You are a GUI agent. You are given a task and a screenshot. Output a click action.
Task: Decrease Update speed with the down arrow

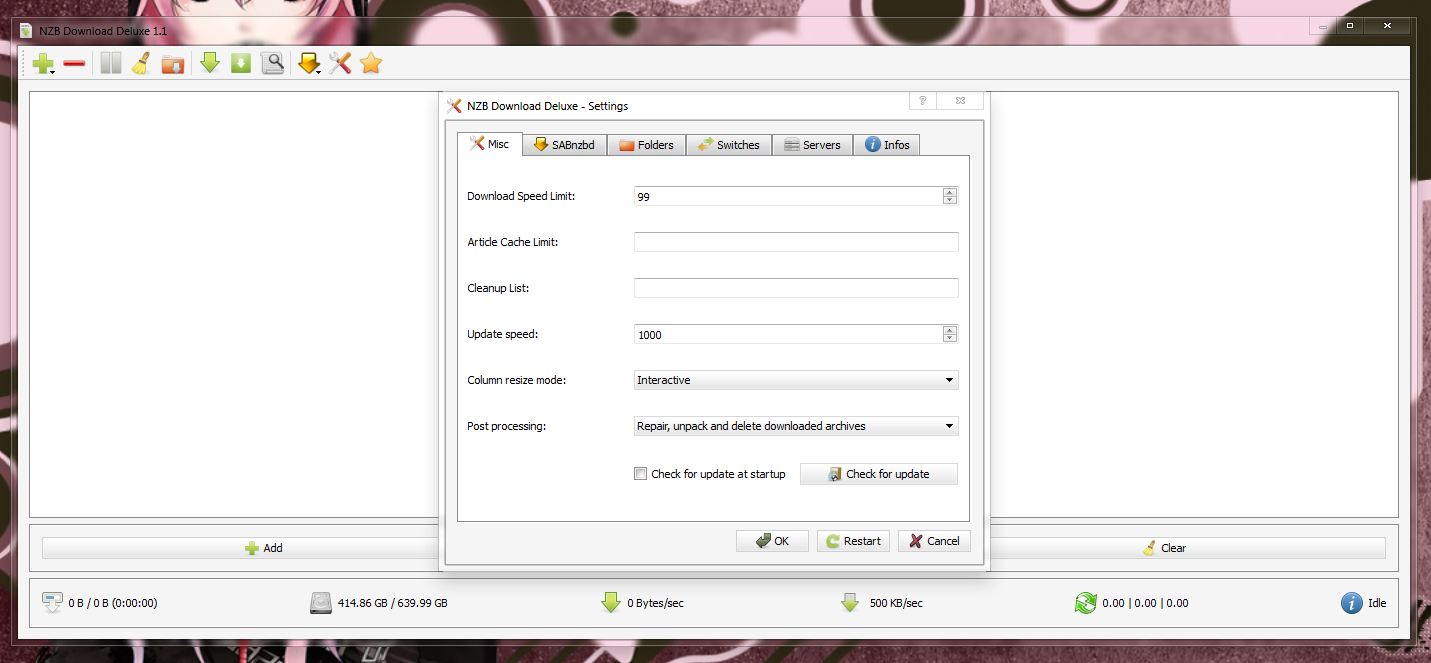click(950, 339)
